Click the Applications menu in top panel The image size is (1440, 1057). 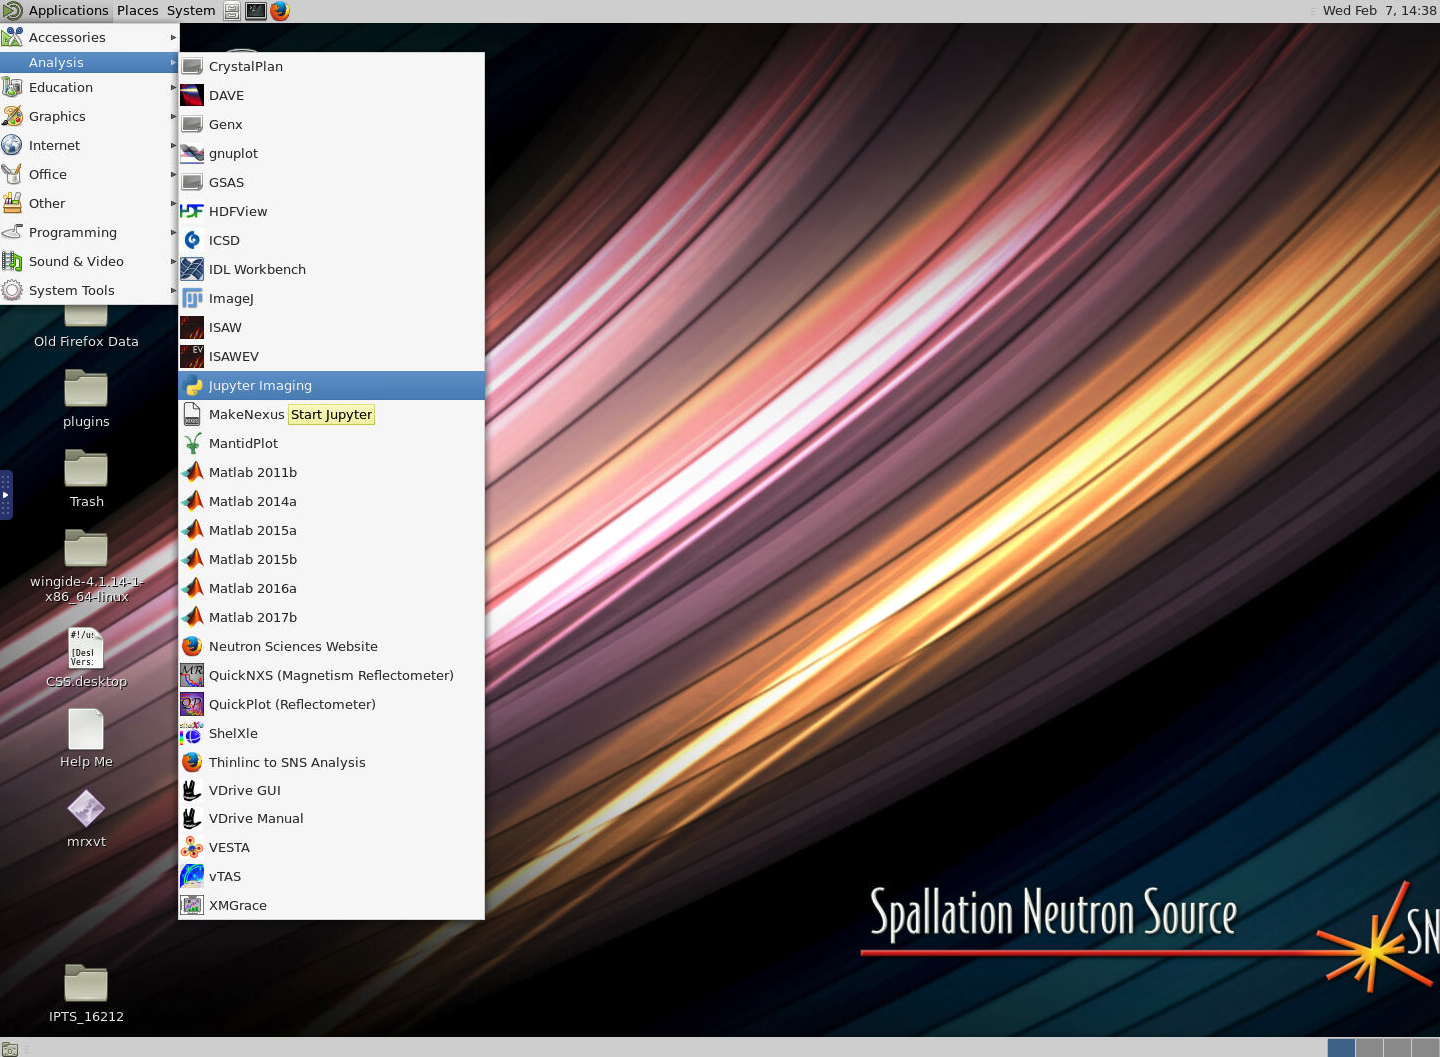pyautogui.click(x=56, y=10)
